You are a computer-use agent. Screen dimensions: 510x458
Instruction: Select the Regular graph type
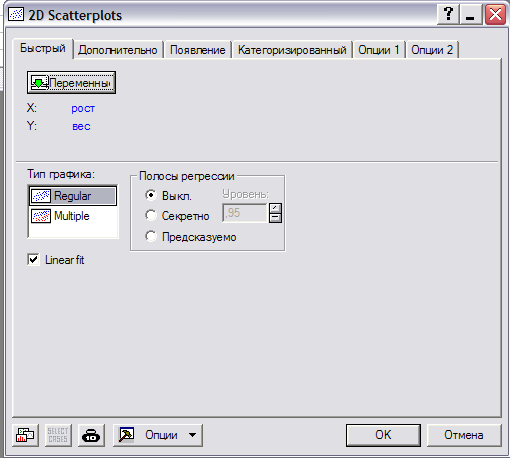click(73, 196)
